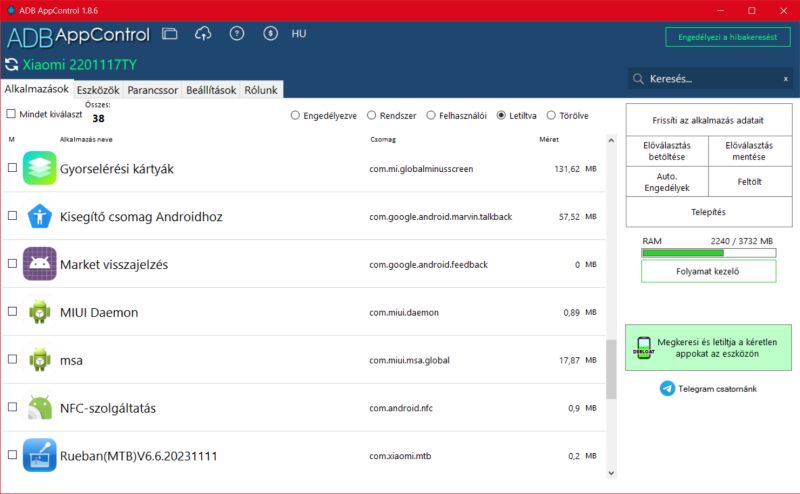The width and height of the screenshot is (800, 494).
Task: Click the Telepítés button
Action: [x=708, y=212]
